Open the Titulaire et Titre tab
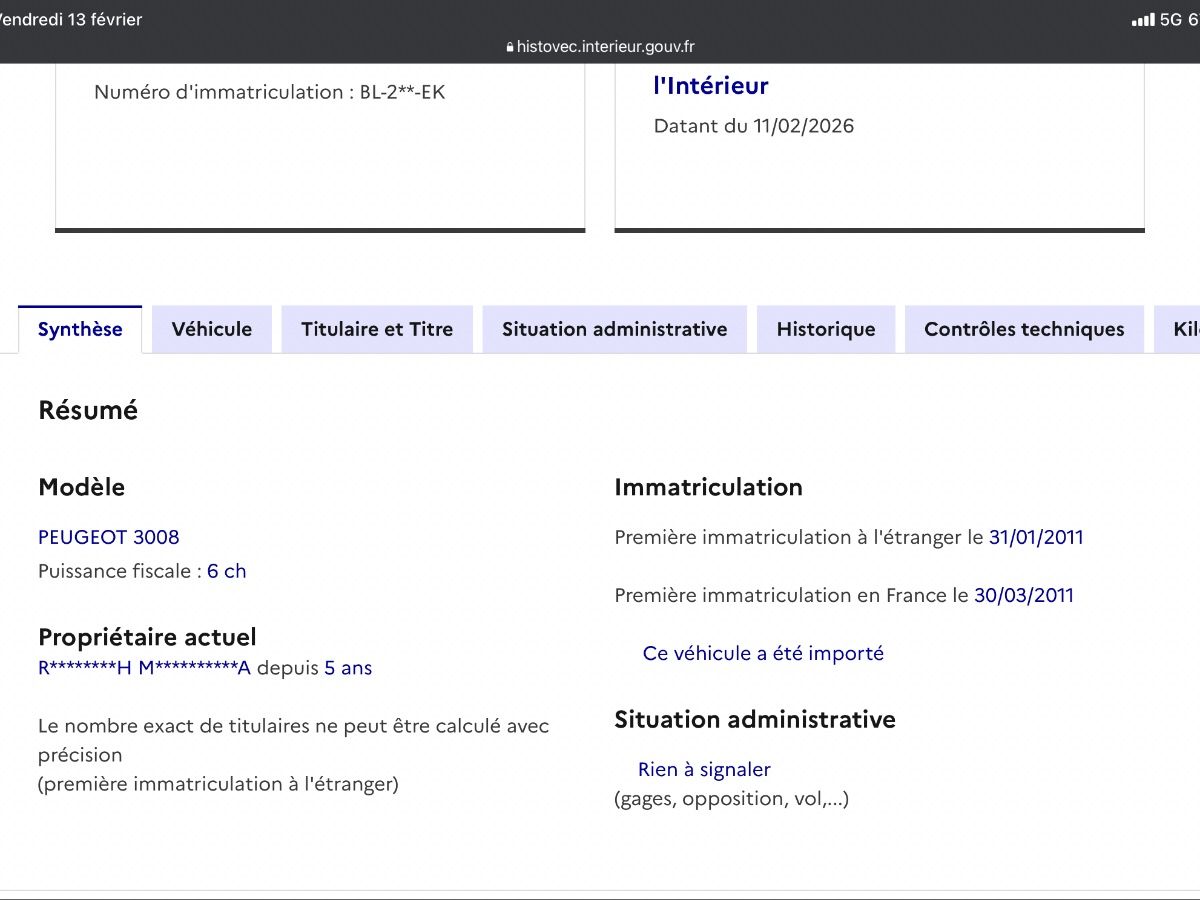The image size is (1200, 900). click(x=377, y=330)
